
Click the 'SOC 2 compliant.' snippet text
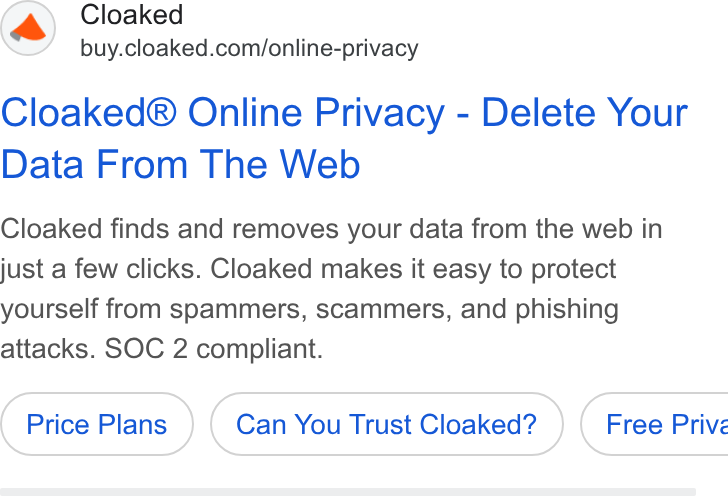(214, 349)
